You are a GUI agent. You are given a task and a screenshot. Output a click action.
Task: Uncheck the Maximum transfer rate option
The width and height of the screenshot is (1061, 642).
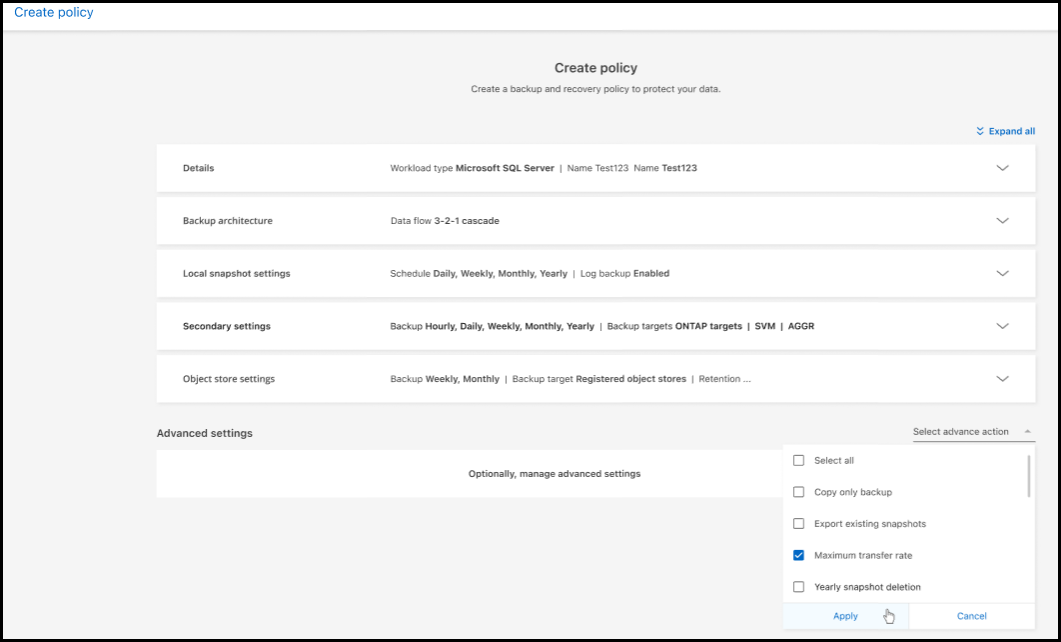(798, 555)
